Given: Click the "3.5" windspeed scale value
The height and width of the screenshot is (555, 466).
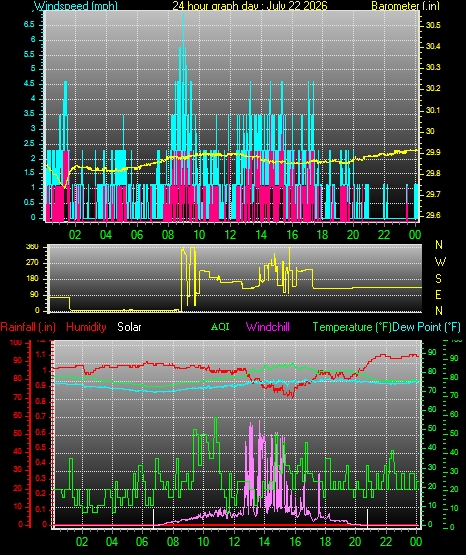Looking at the screenshot, I should [29, 114].
